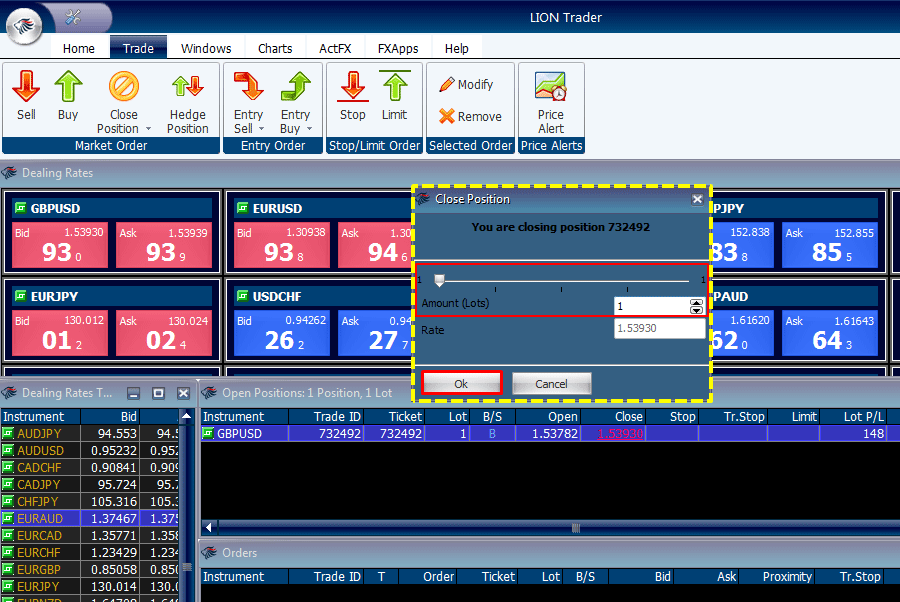Click the Bid column header in rates table
The width and height of the screenshot is (900, 602).
[110, 417]
